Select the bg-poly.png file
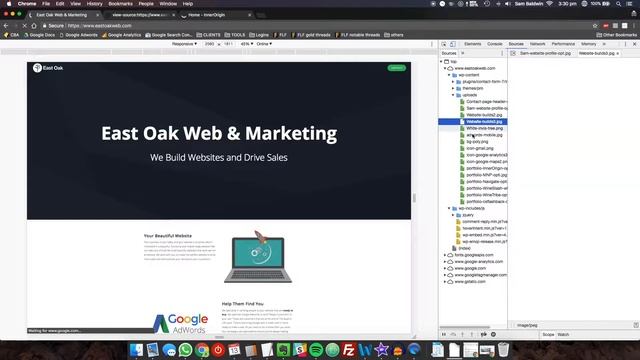Viewport: 640px width, 360px height. coord(474,142)
